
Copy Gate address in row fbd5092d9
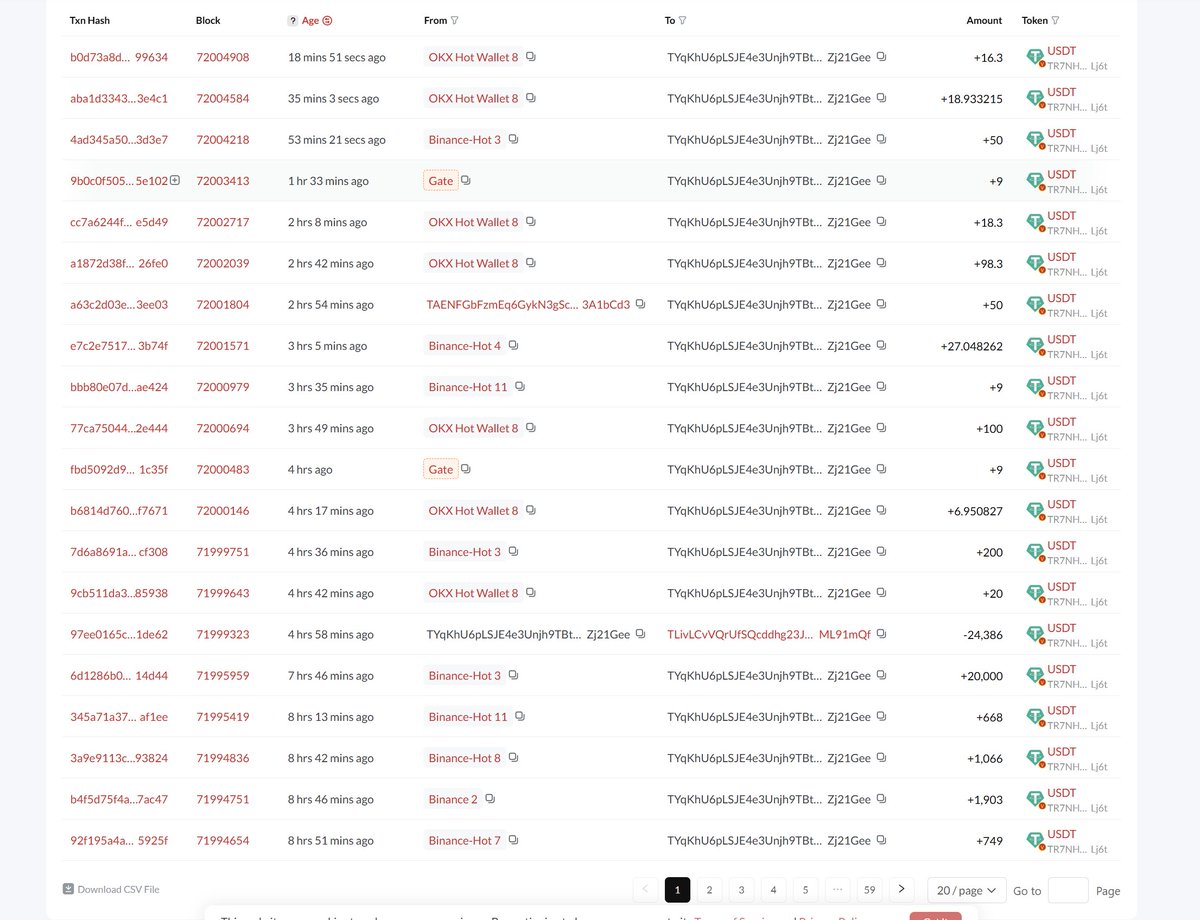(x=466, y=469)
